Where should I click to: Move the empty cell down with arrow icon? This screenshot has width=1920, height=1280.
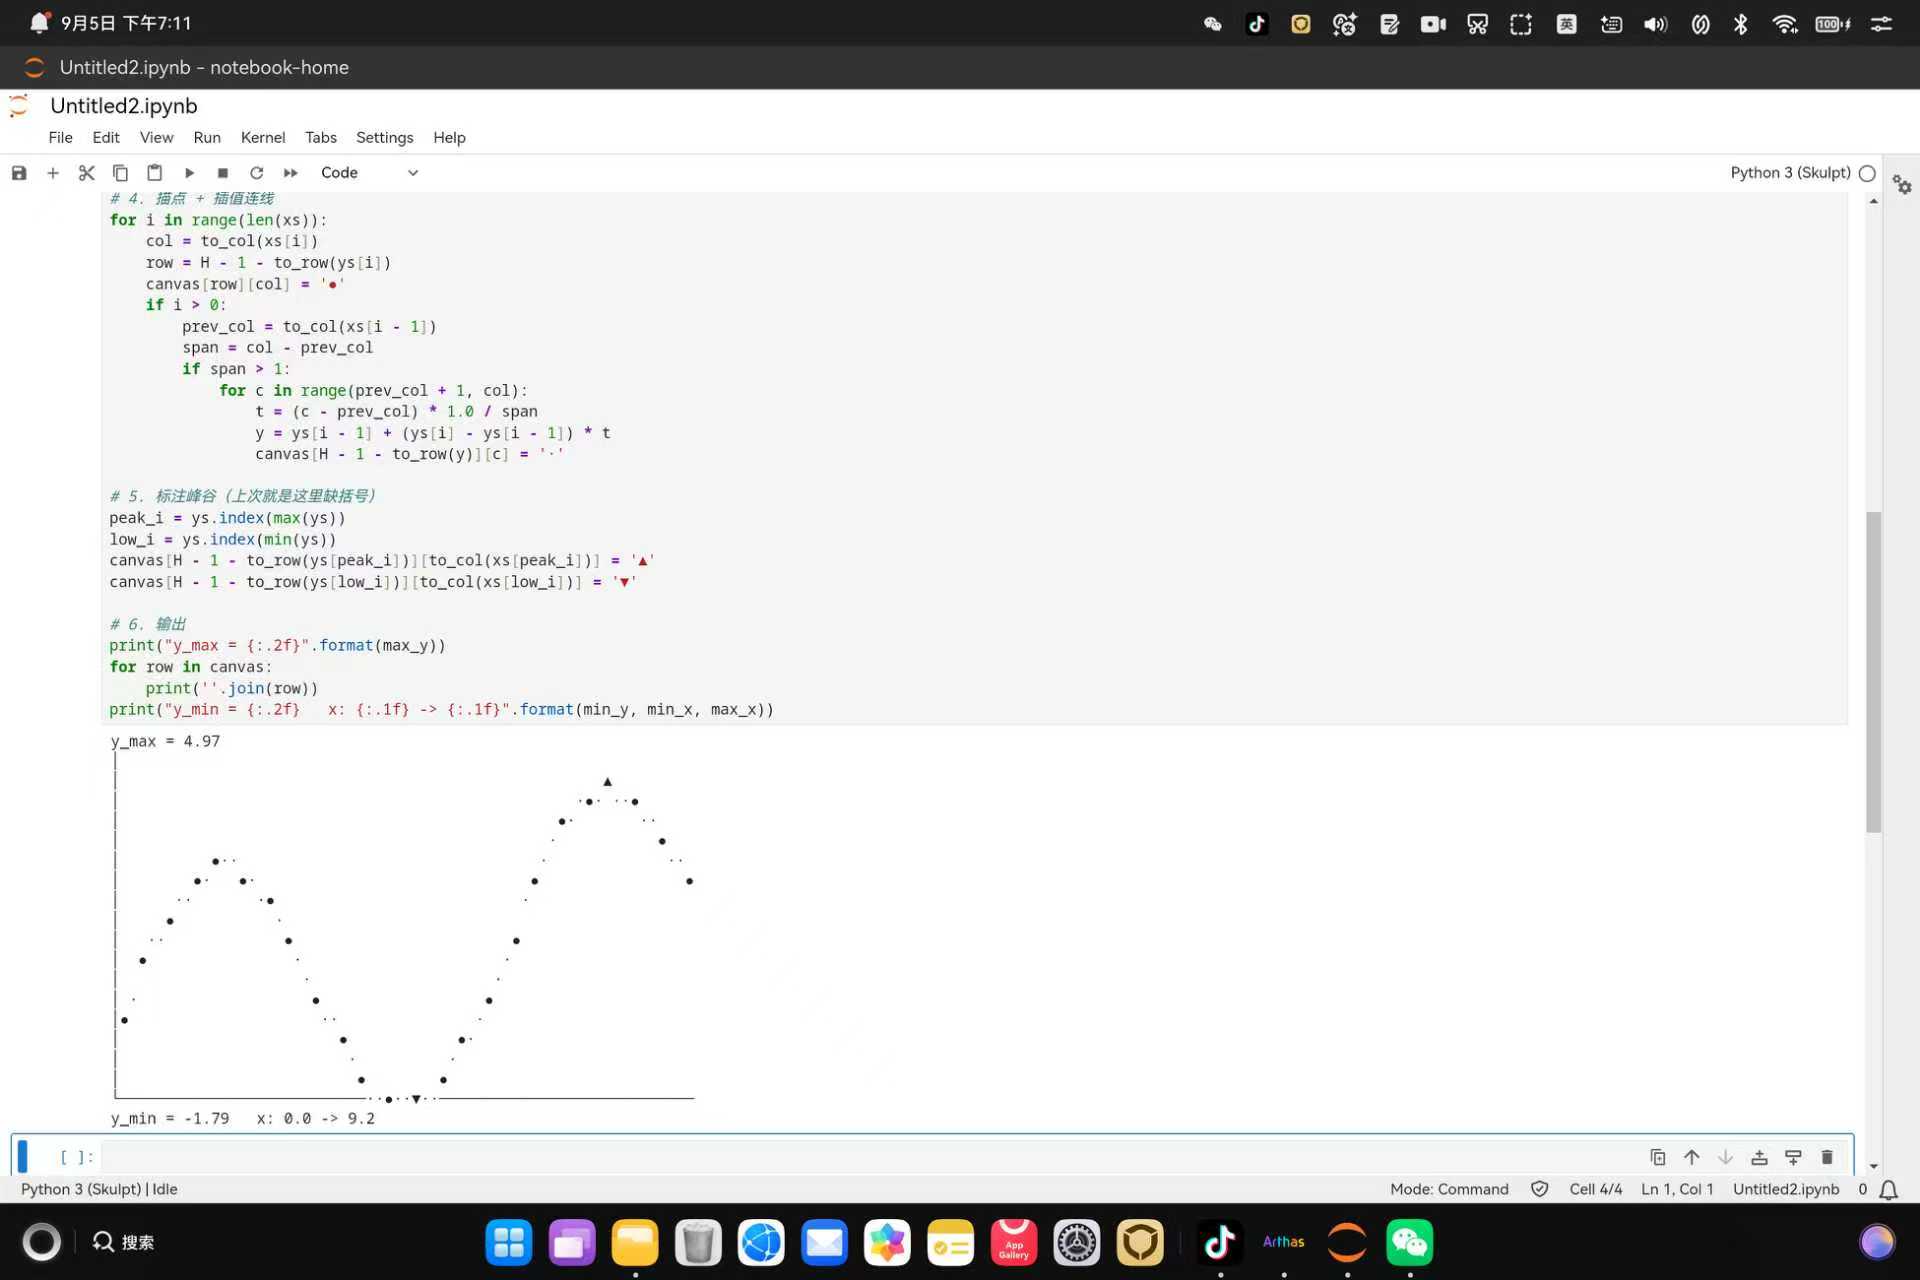(1726, 1157)
